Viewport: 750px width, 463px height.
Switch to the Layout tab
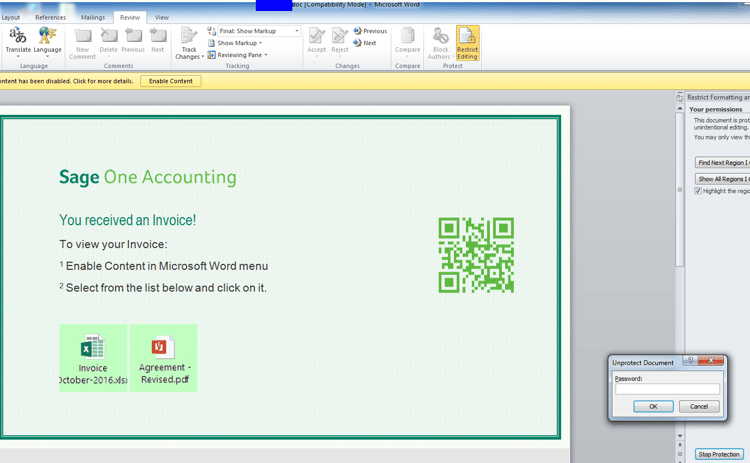(x=11, y=17)
